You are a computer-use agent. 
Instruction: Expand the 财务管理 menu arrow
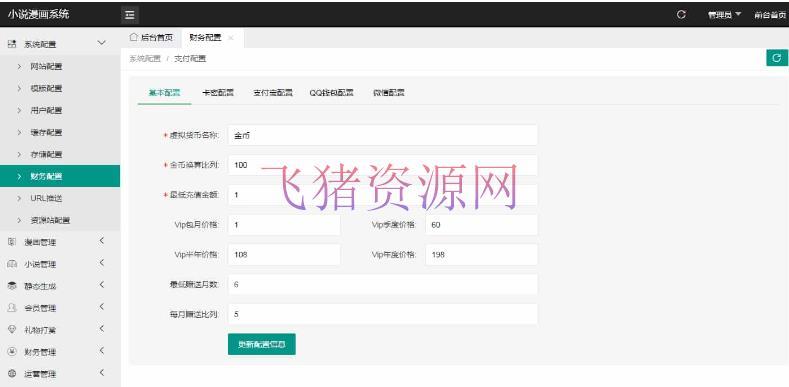click(x=101, y=351)
